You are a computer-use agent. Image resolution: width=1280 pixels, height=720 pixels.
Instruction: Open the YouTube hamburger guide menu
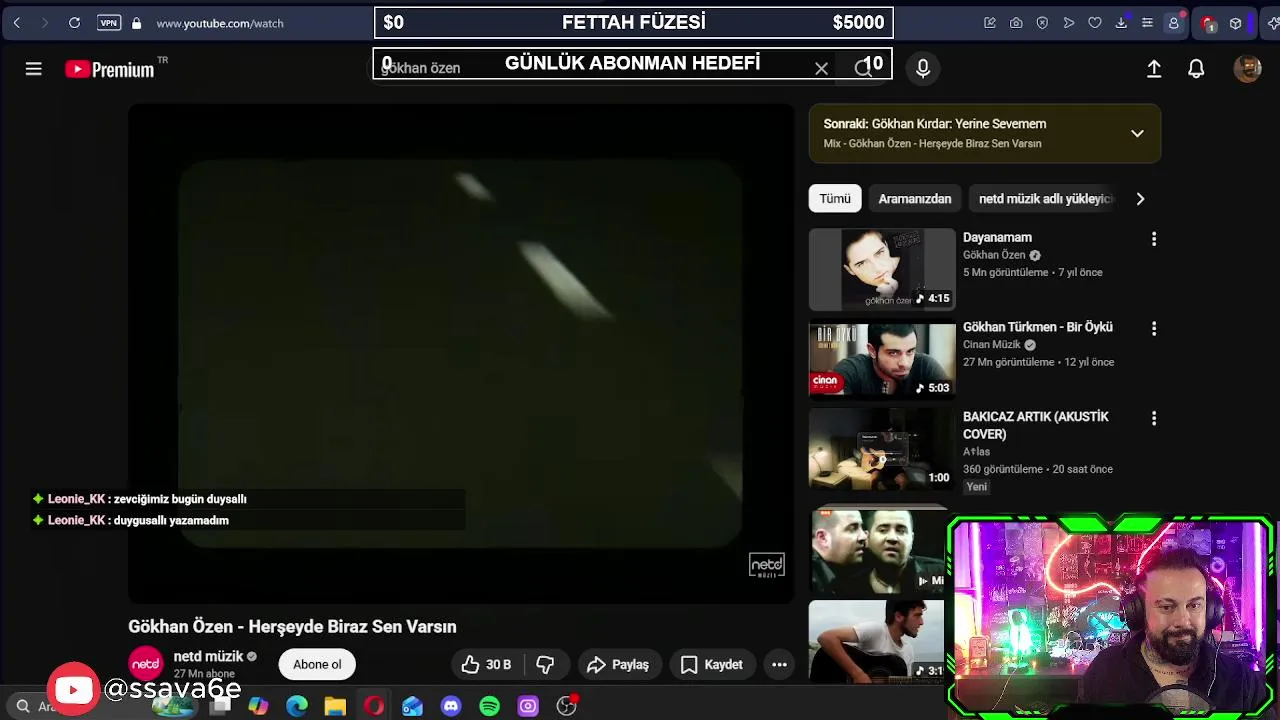tap(34, 69)
